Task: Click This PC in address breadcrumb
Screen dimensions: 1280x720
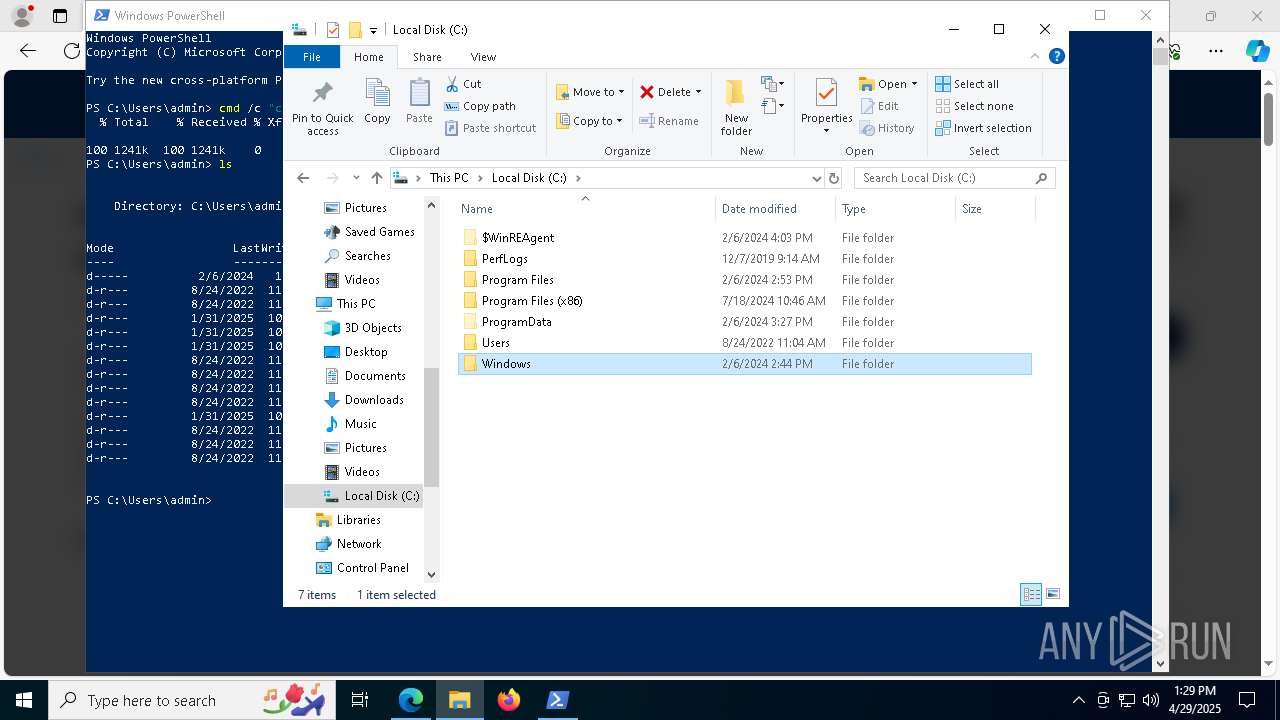Action: 448,178
